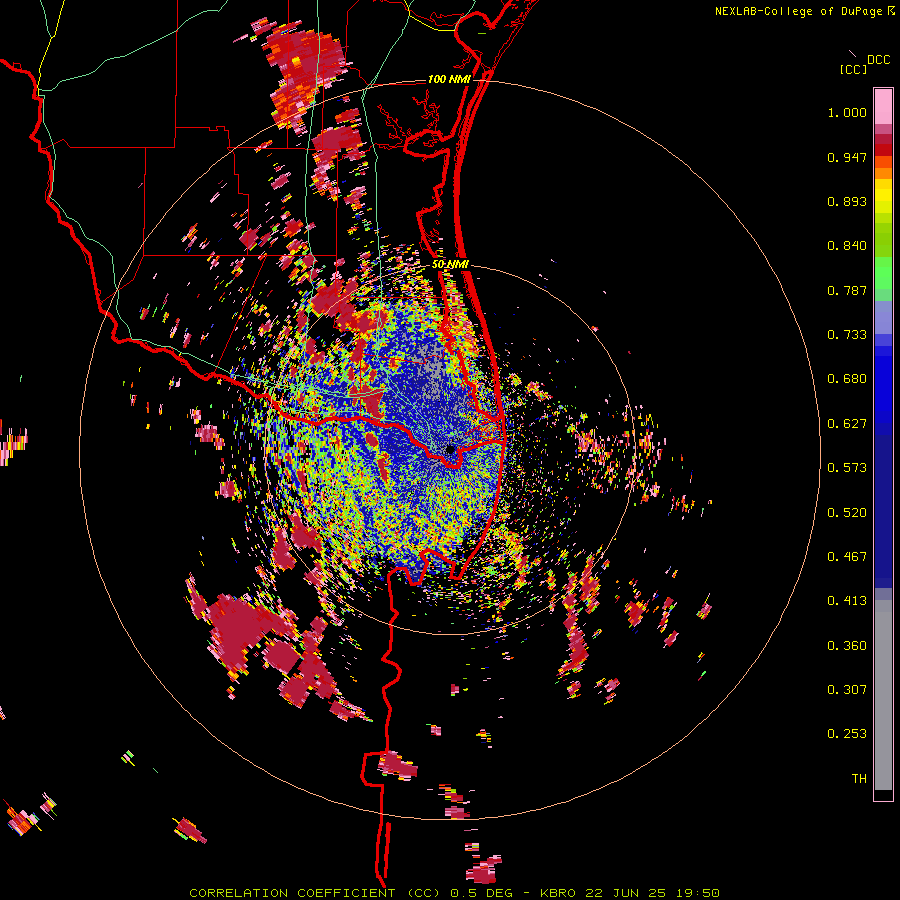
Task: Click the 0.573 scale value
Action: pos(847,468)
